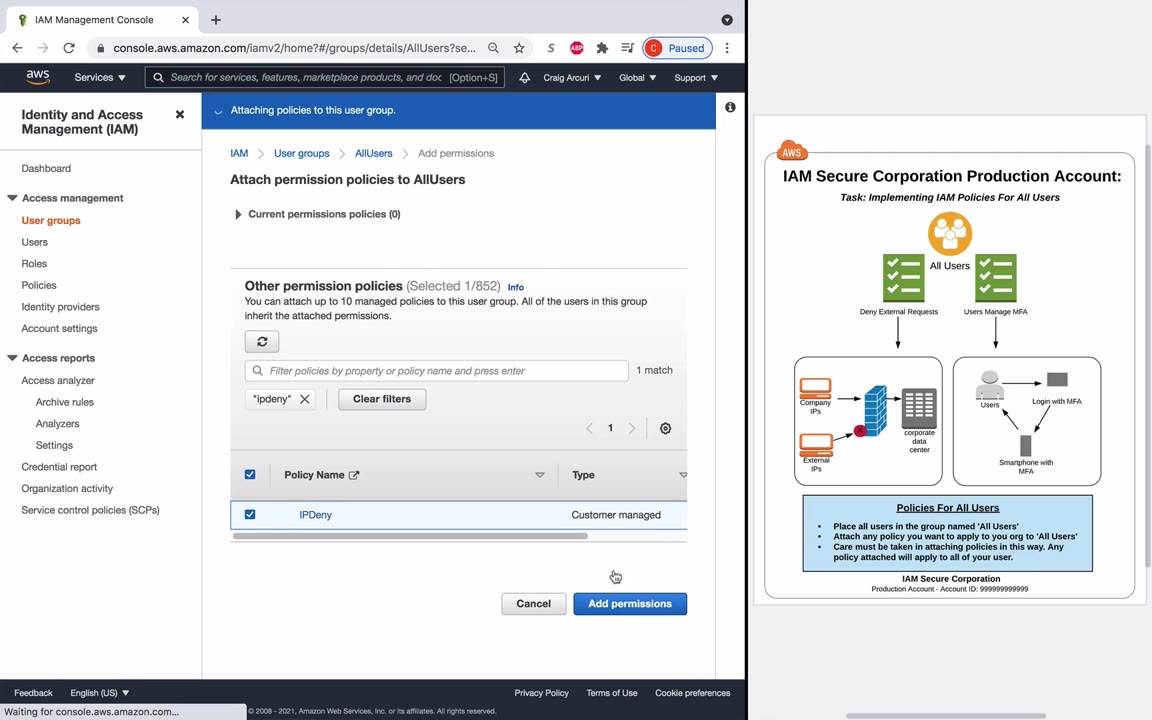Collapse the Access management section
Screen dimensions: 1152x720
coord(12,198)
